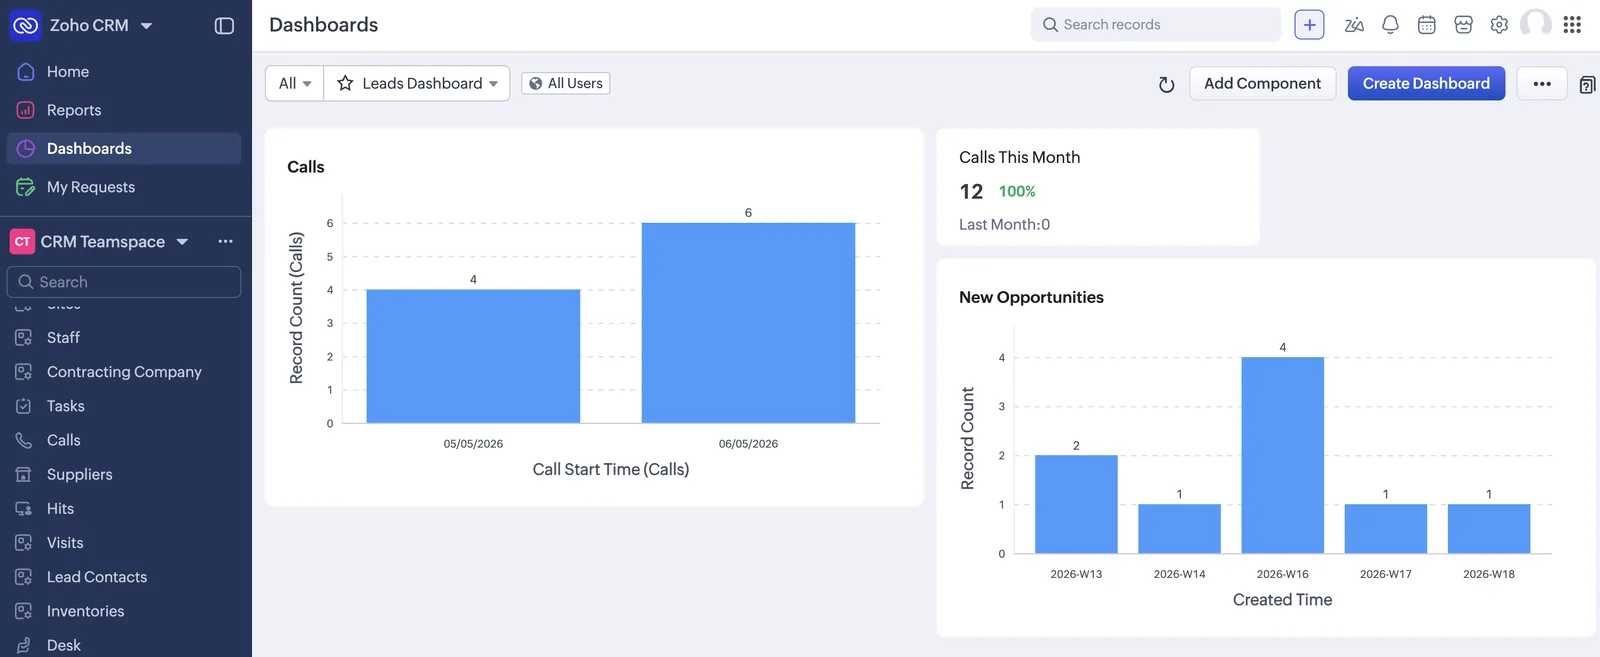Open Reports from the sidebar
Viewport: 1600px width, 657px height.
124,110
